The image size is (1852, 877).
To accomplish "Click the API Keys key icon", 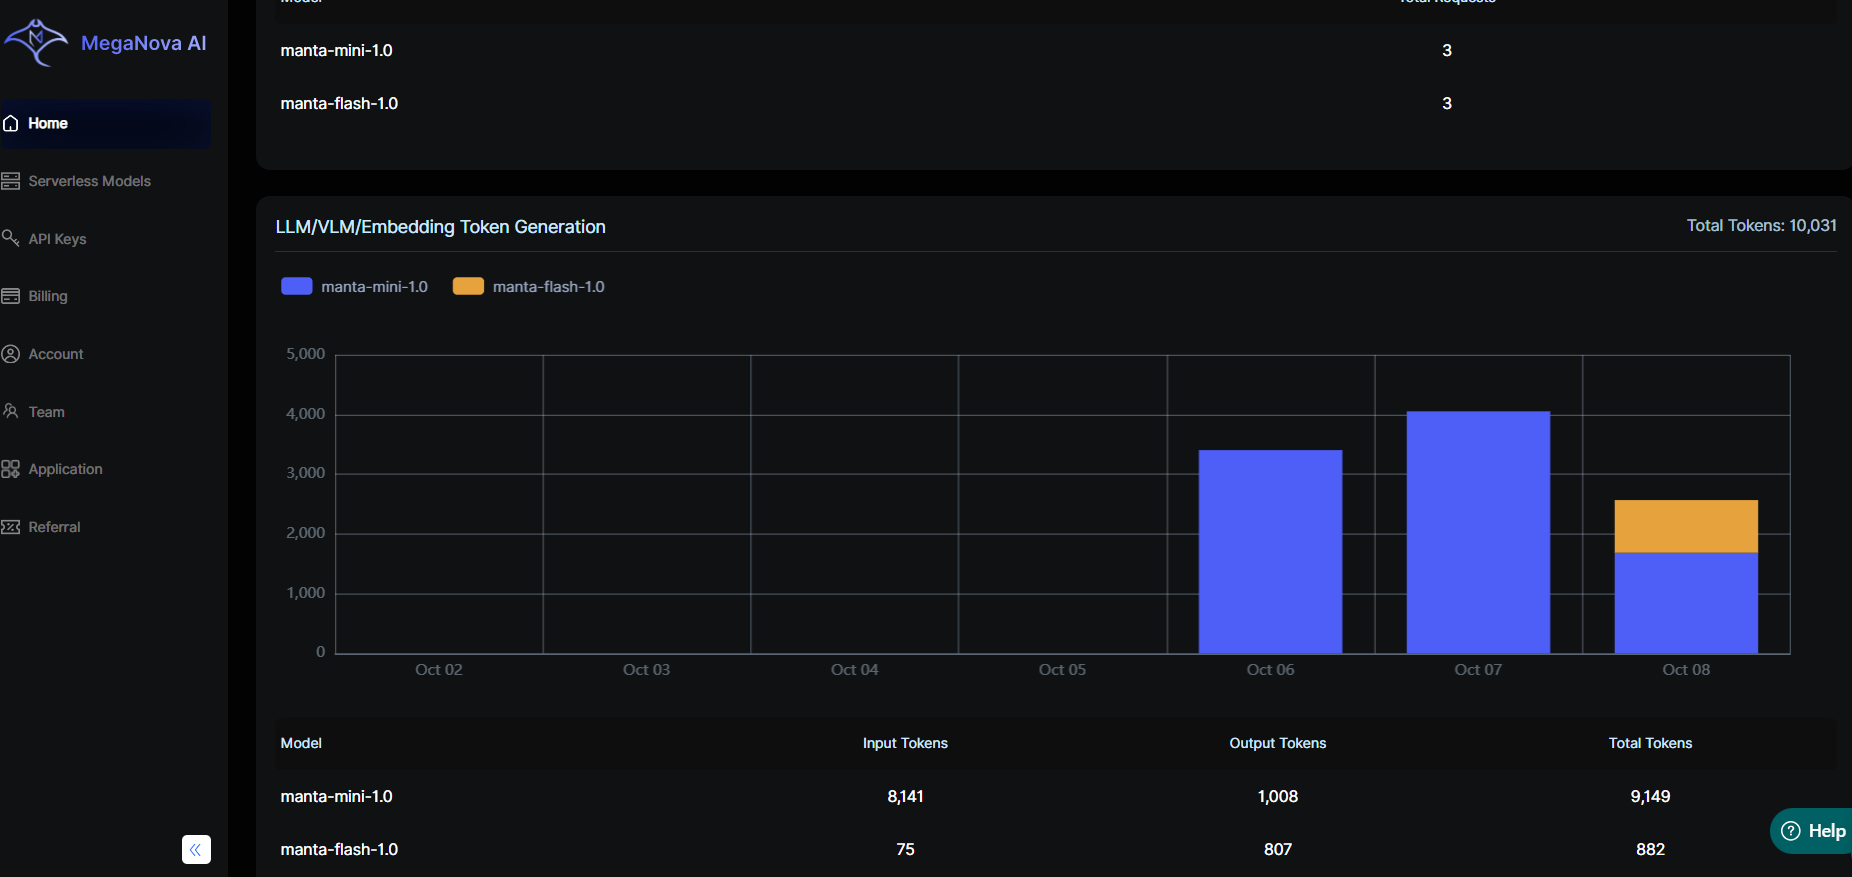I will (x=11, y=238).
